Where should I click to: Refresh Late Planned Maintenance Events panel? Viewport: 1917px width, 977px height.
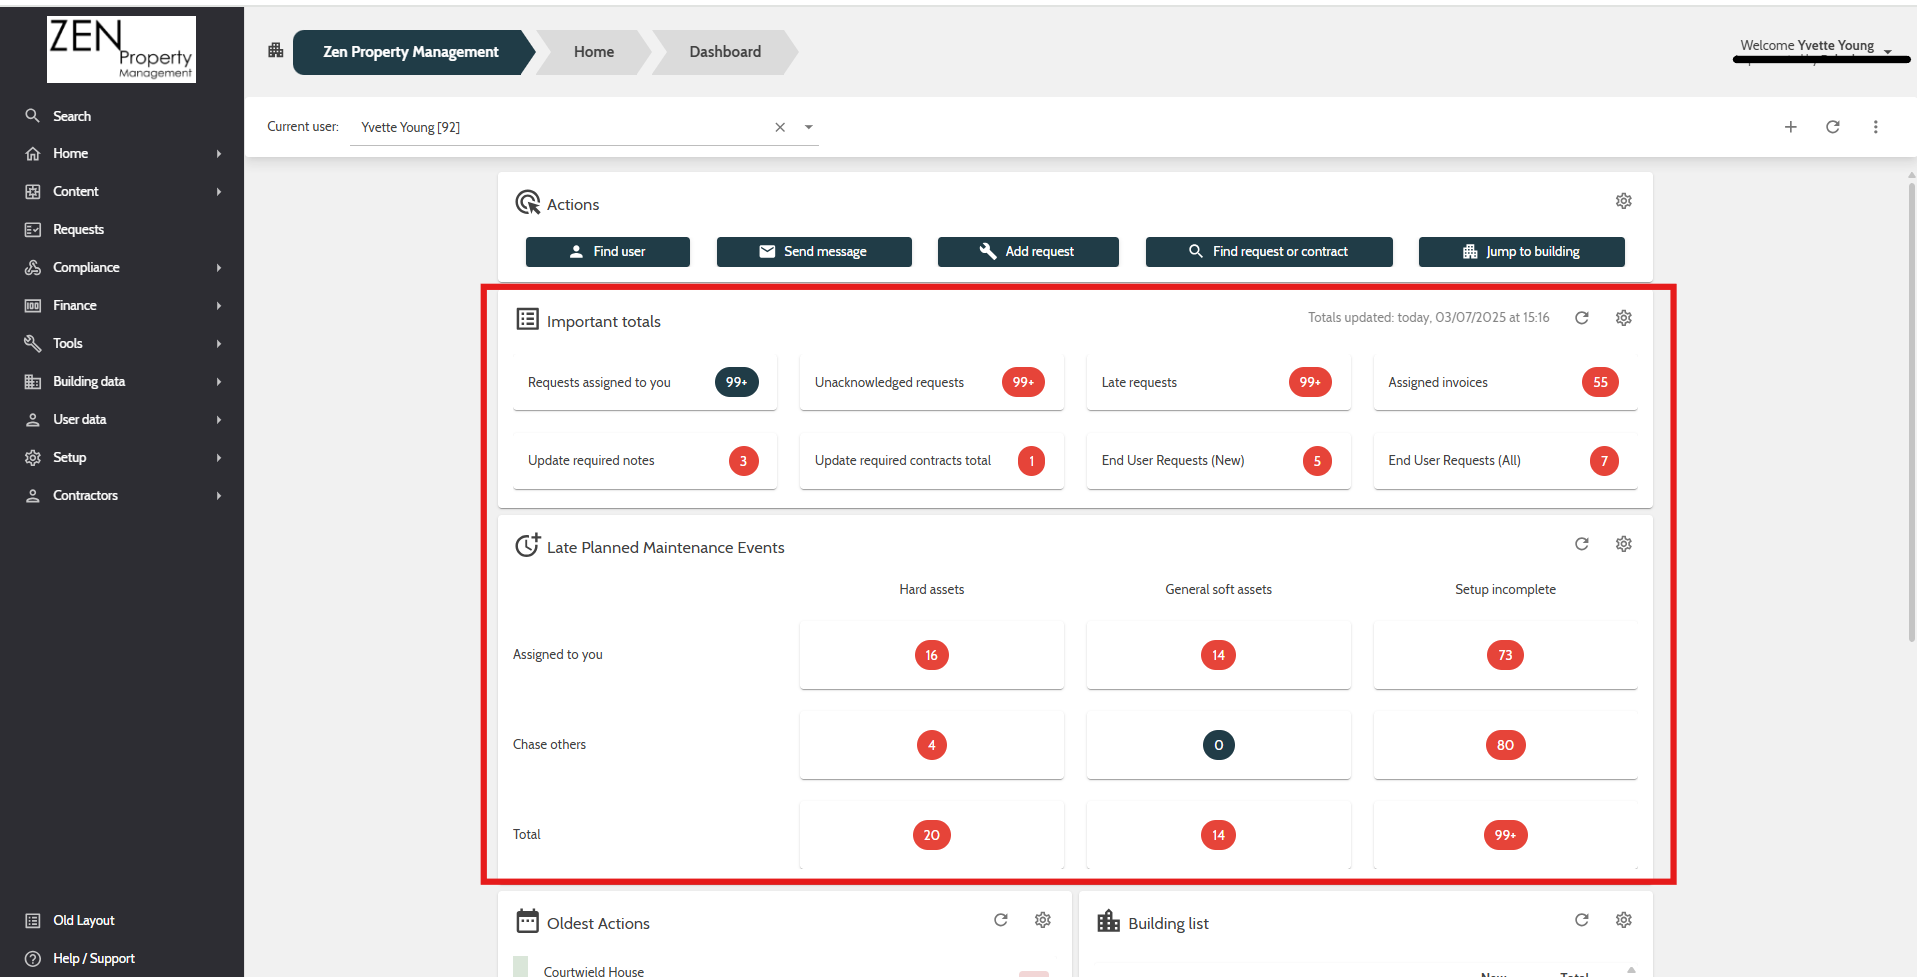coord(1582,544)
